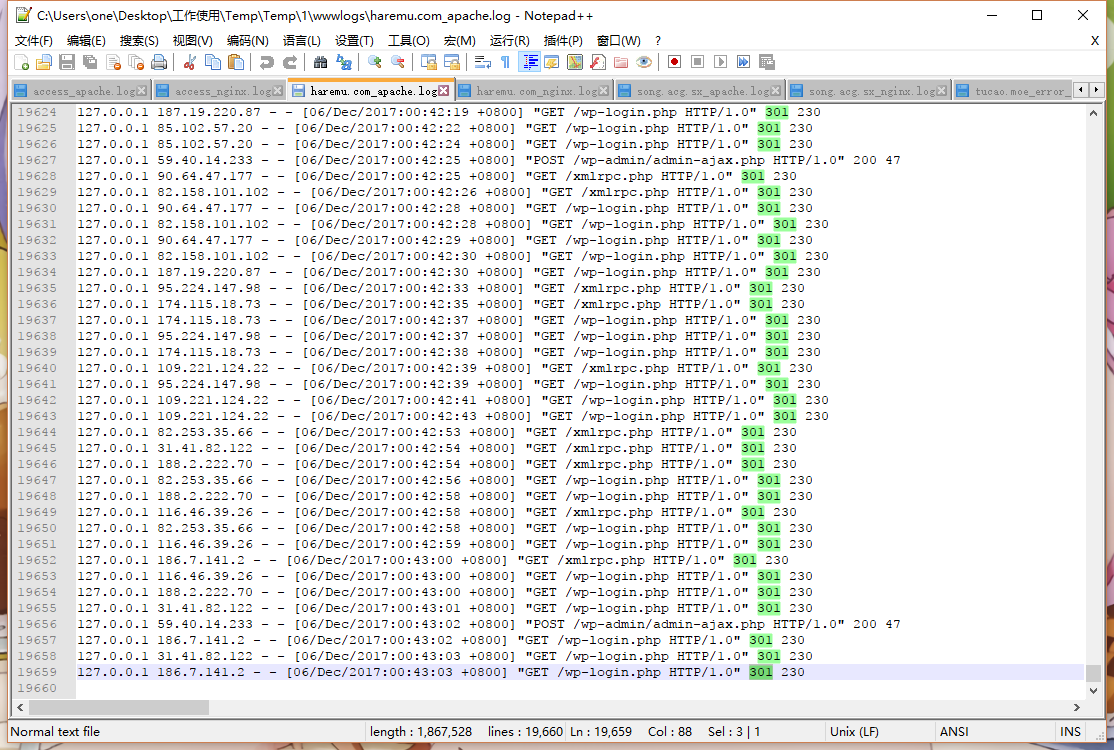
Task: Open the 插件(P) plugins menu
Action: tap(563, 41)
